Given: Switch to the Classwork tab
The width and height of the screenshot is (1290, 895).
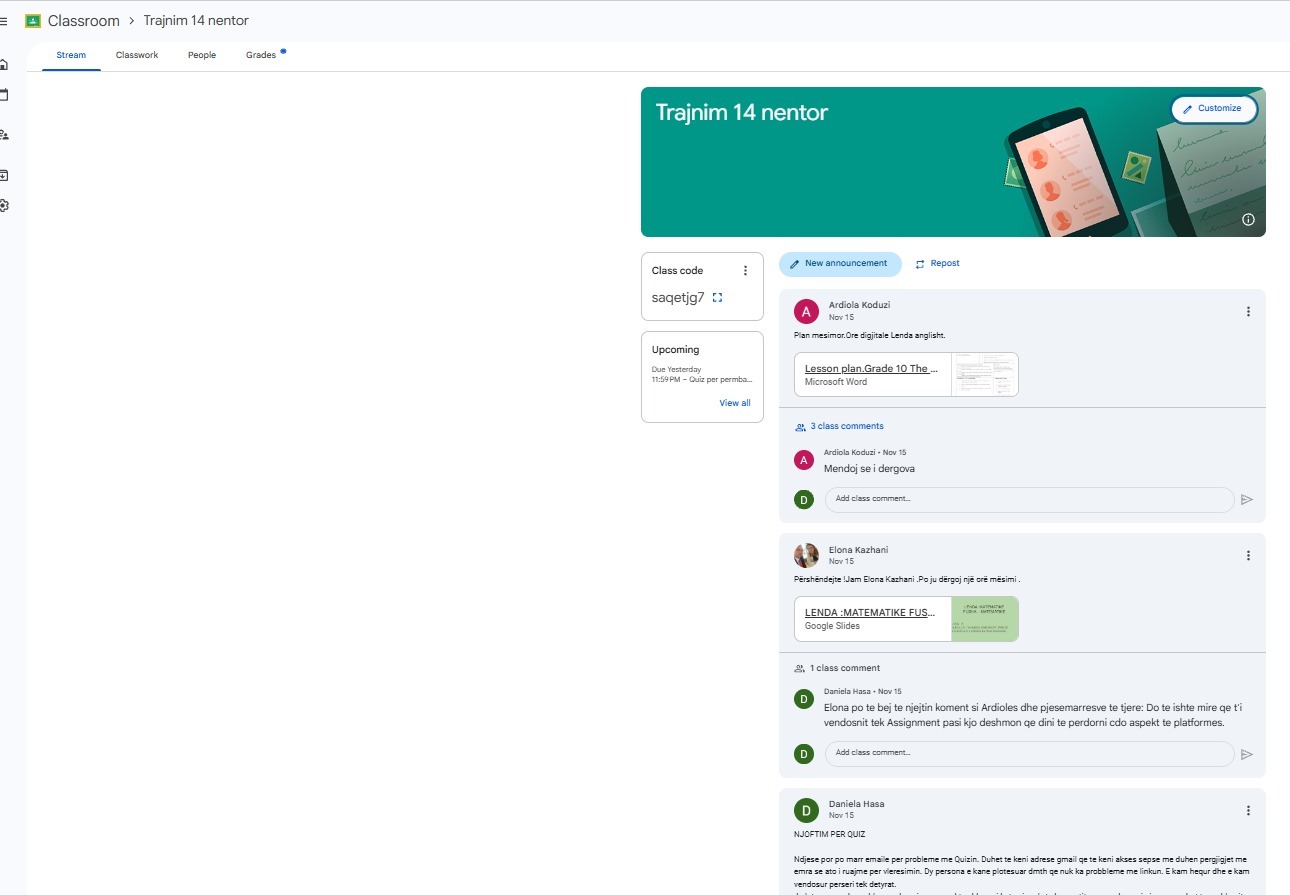Looking at the screenshot, I should click(x=137, y=55).
